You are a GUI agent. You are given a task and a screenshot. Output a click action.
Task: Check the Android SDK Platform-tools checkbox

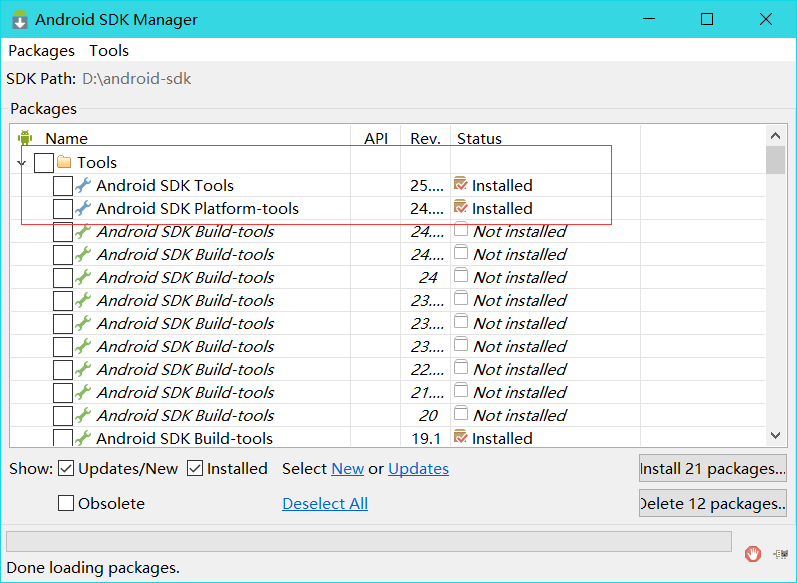point(63,208)
